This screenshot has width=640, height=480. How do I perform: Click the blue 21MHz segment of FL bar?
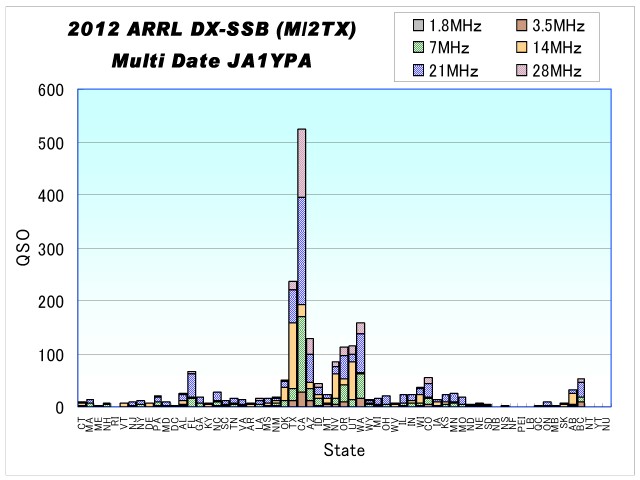point(191,386)
